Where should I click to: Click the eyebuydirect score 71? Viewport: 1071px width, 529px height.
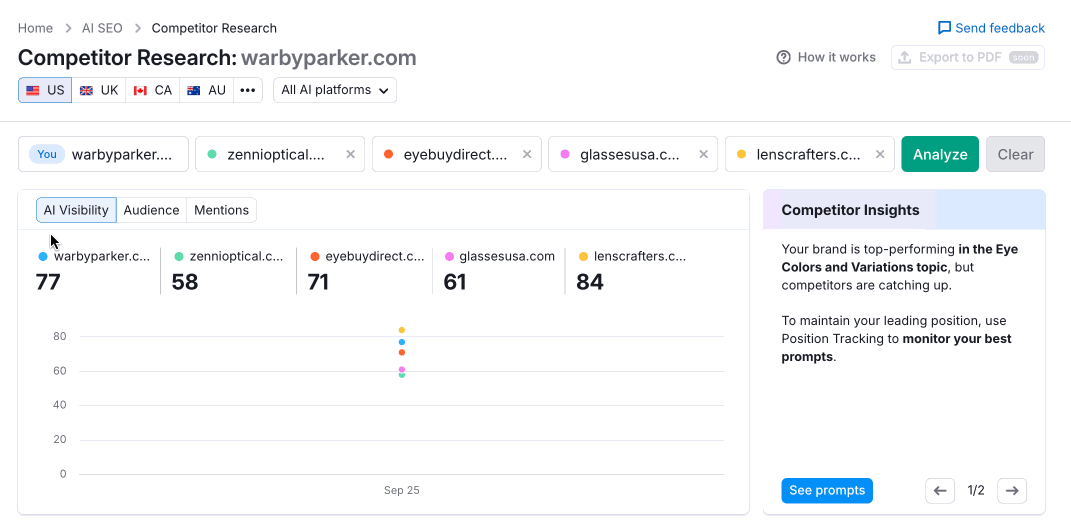(318, 282)
